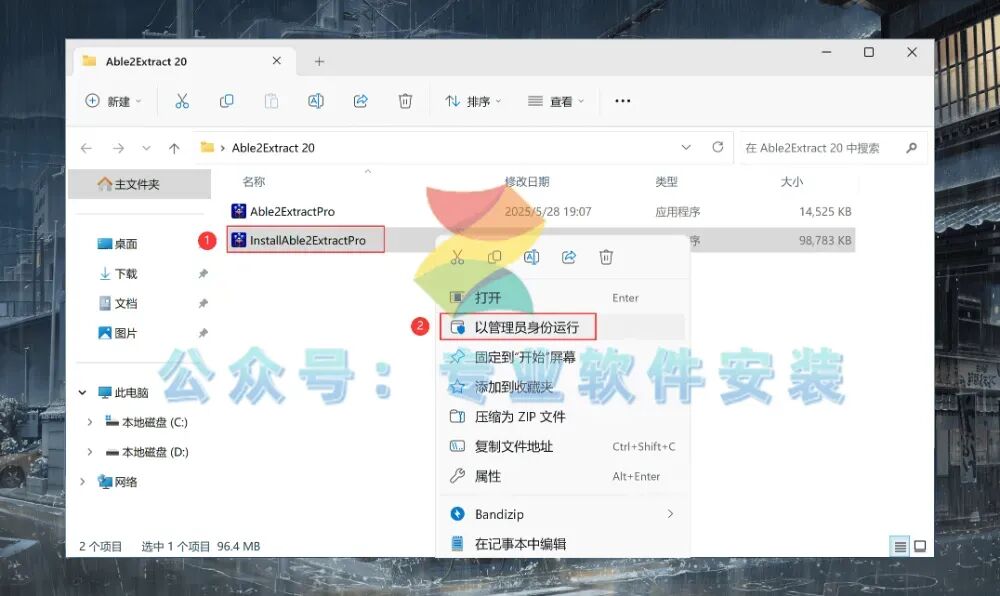Select 本地磁盘 (D:) drive
Screen dimensions: 1000x596
click(146, 452)
